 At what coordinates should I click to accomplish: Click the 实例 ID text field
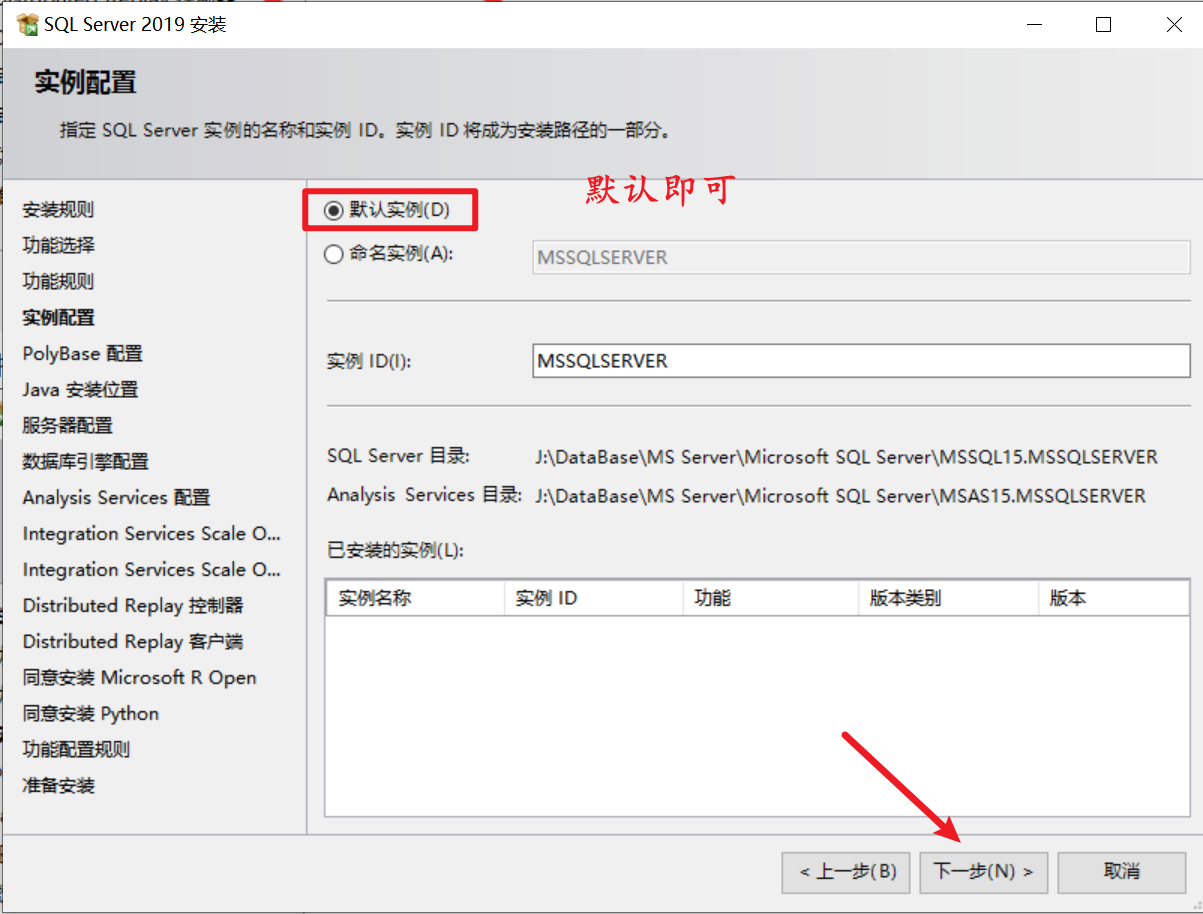pyautogui.click(x=860, y=361)
